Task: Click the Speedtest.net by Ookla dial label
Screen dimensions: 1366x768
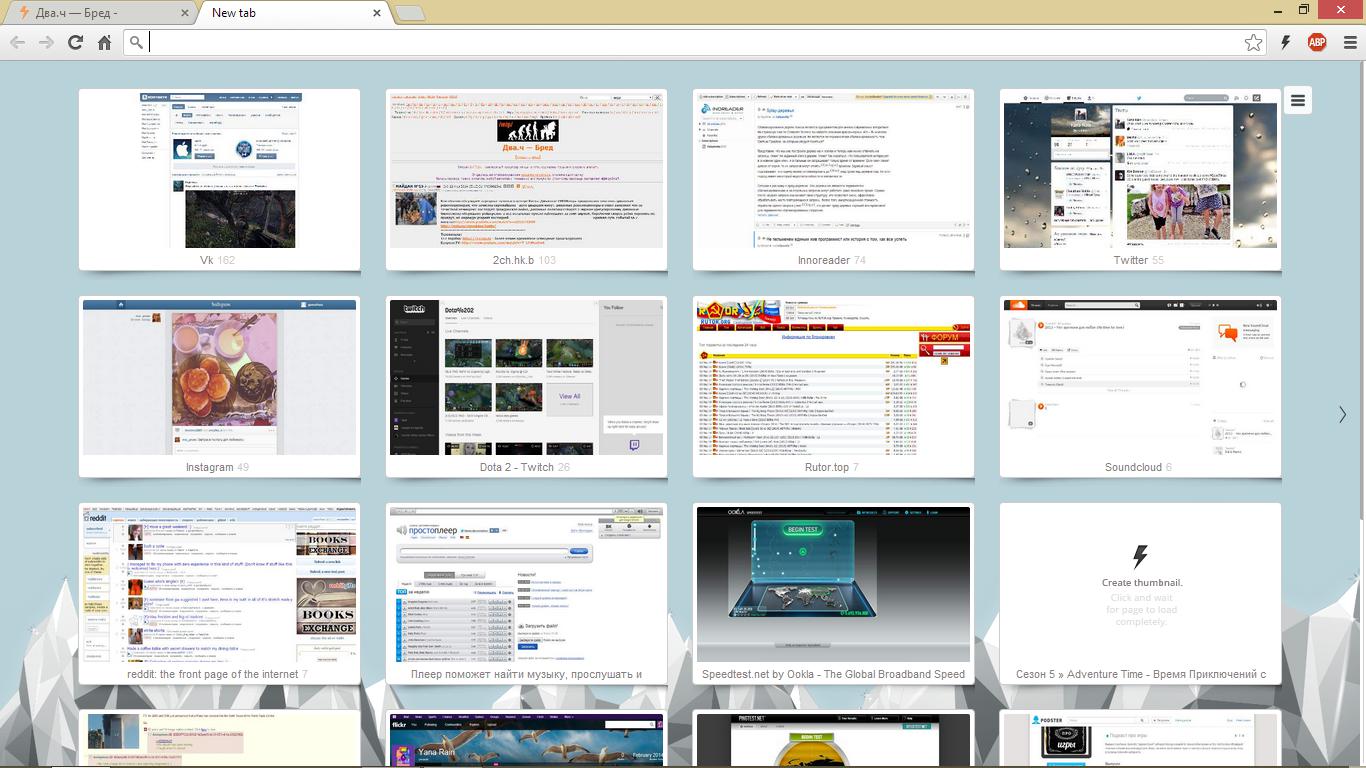Action: point(833,674)
